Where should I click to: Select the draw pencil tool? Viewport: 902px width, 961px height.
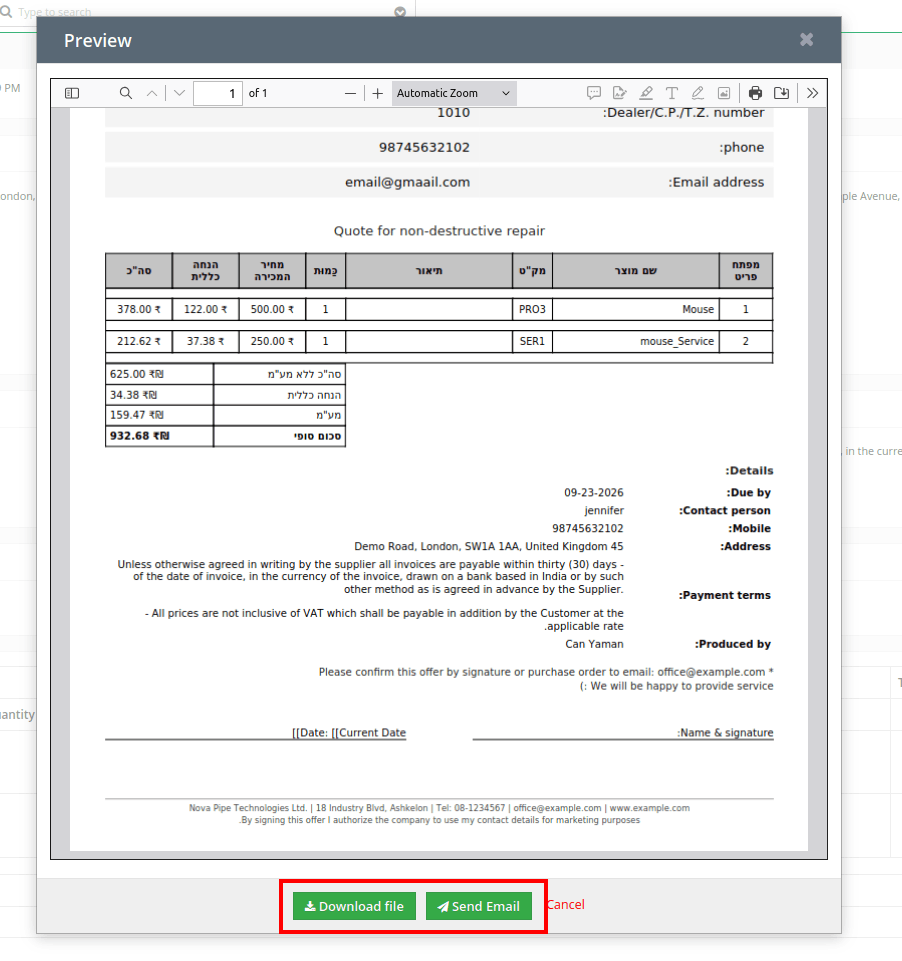click(x=697, y=93)
